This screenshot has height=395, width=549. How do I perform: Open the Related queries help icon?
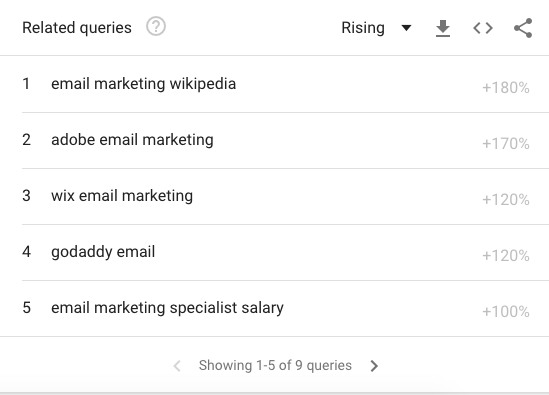point(156,27)
